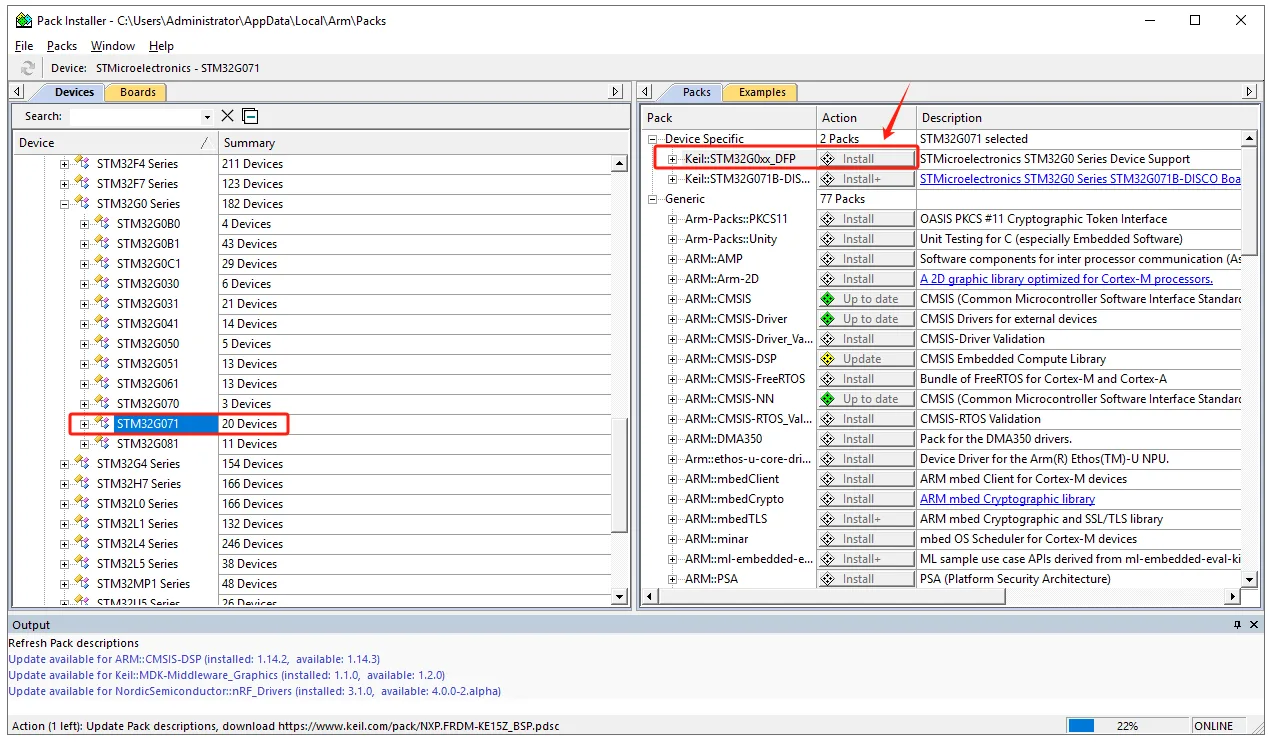1272x742 pixels.
Task: Expand the STM32G071 device node
Action: (x=85, y=424)
